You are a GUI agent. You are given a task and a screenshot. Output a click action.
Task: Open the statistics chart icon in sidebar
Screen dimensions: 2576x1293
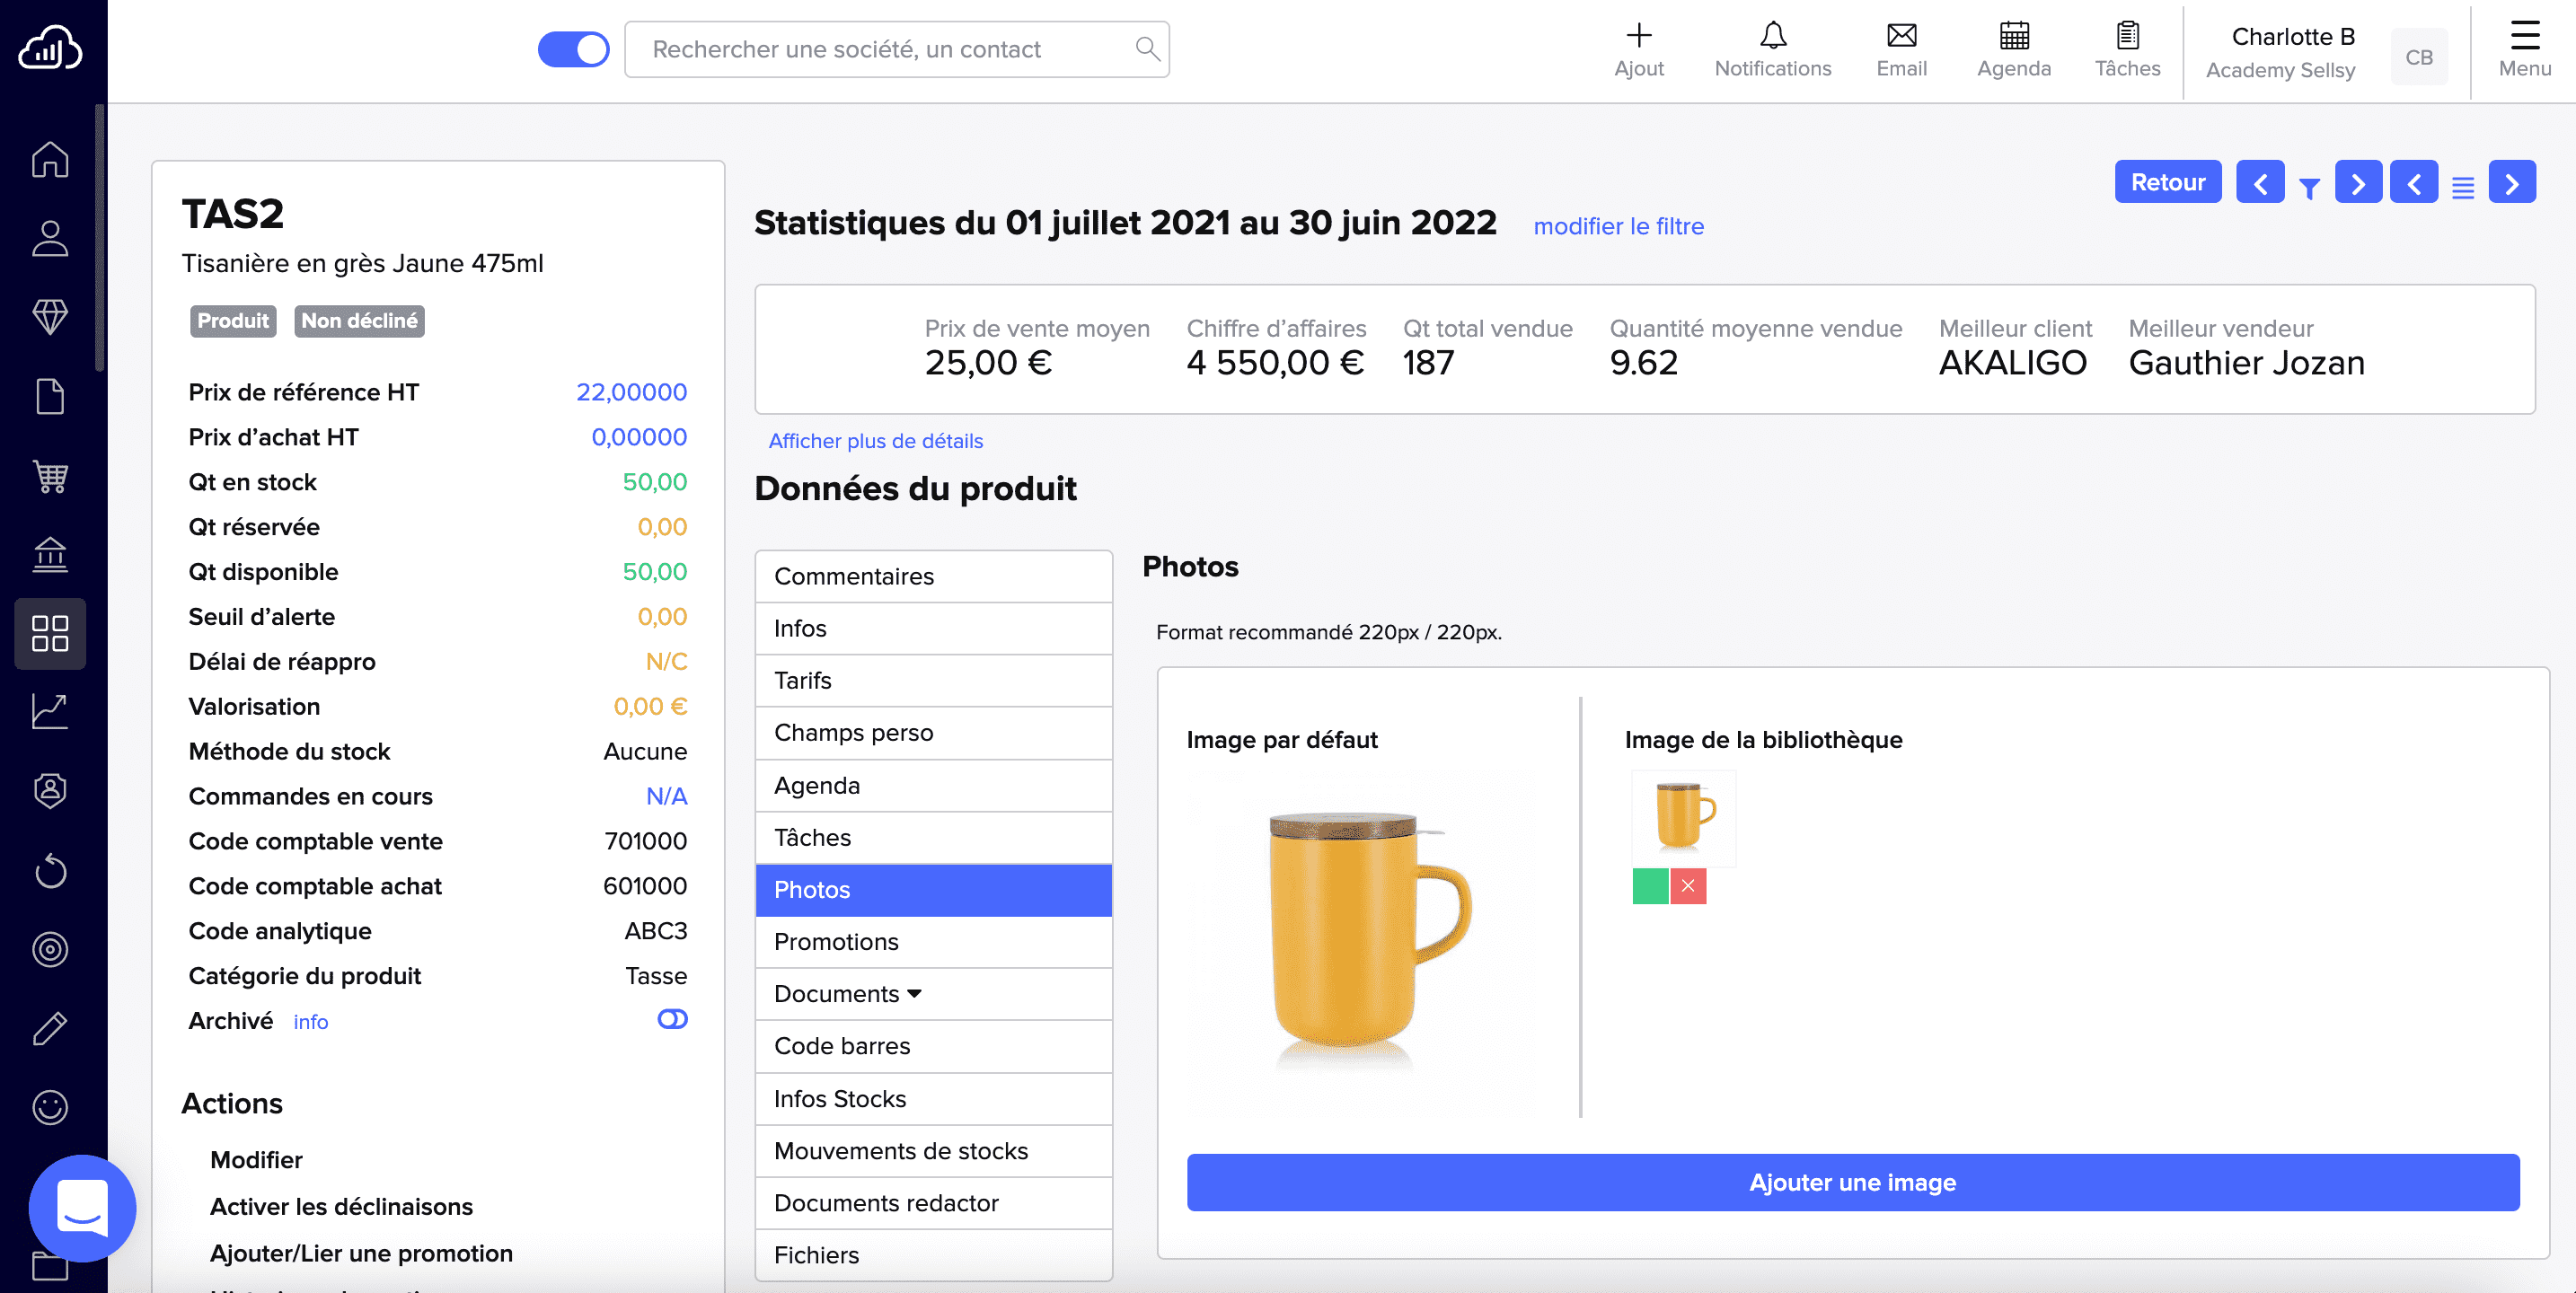[49, 711]
